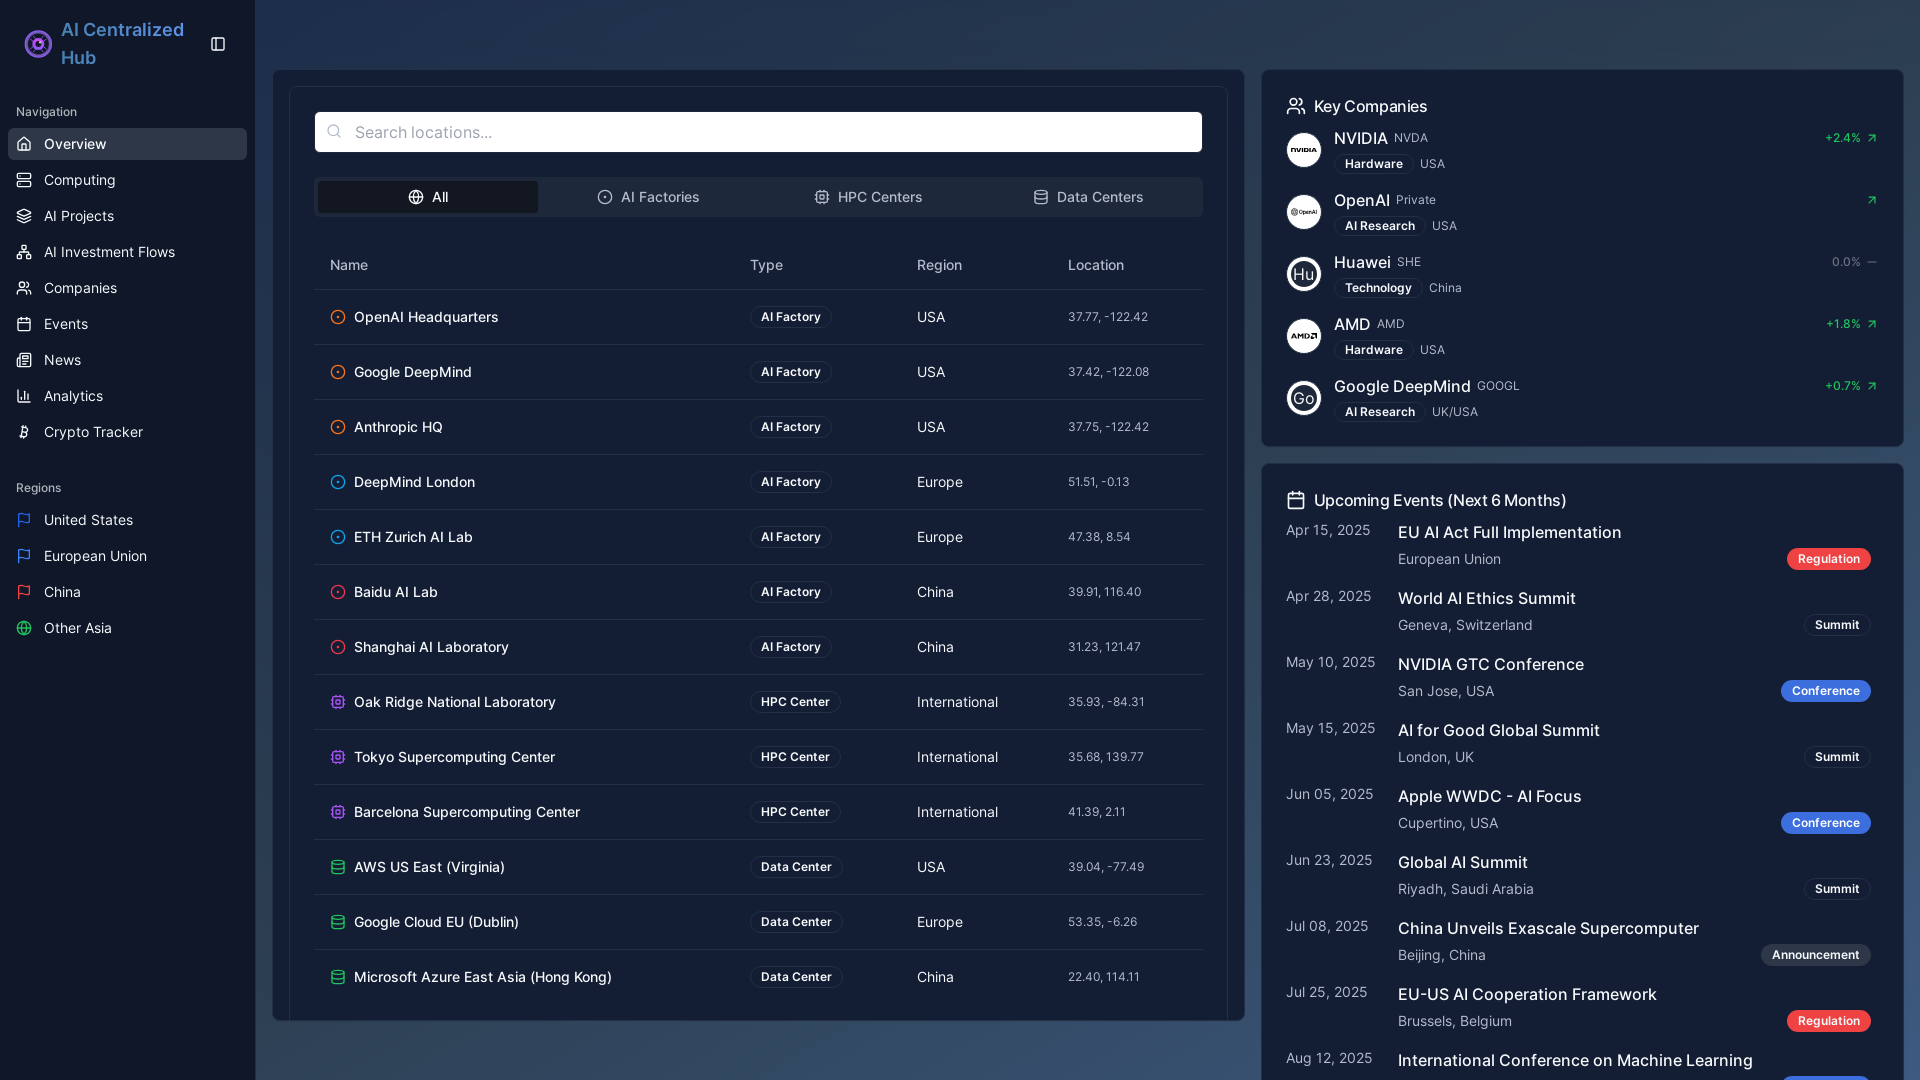This screenshot has width=1920, height=1080.
Task: Click the OpenAI trend arrow icon
Action: [1872, 200]
